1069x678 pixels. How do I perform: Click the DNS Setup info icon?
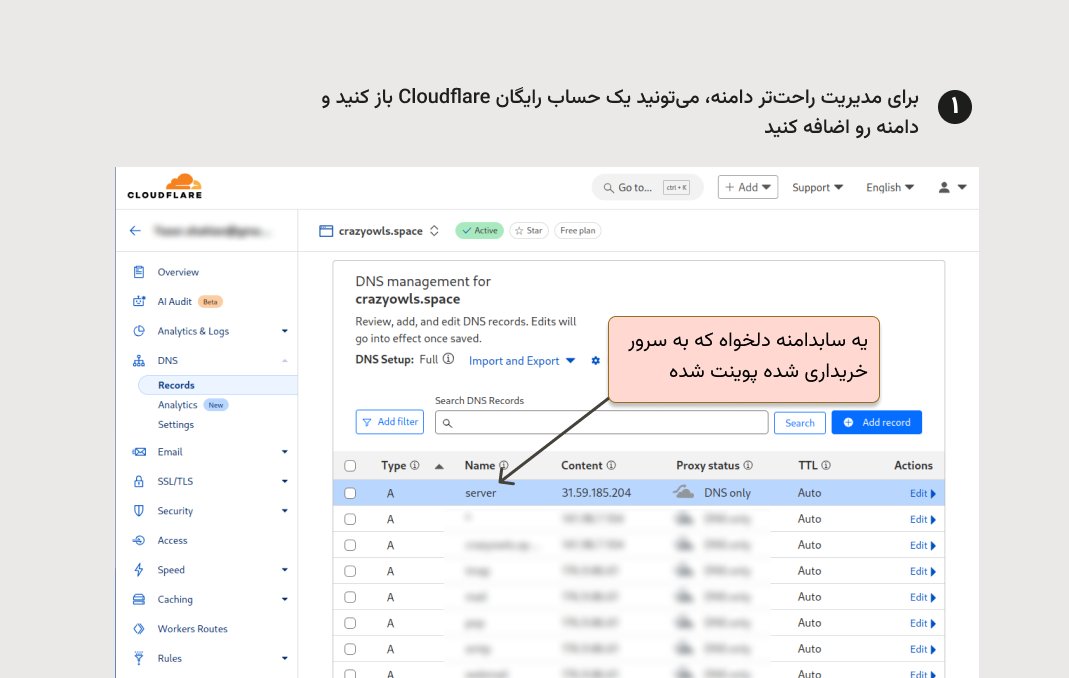click(x=448, y=359)
